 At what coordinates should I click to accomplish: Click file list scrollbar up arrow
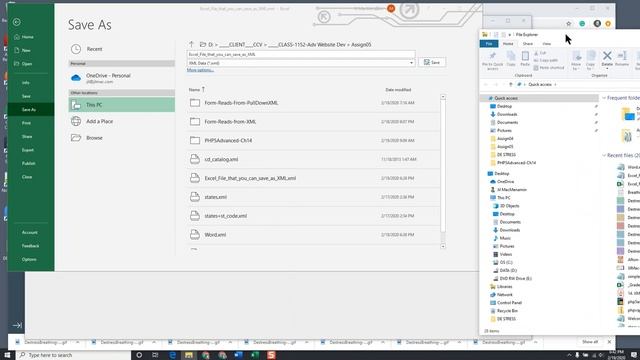click(x=443, y=97)
